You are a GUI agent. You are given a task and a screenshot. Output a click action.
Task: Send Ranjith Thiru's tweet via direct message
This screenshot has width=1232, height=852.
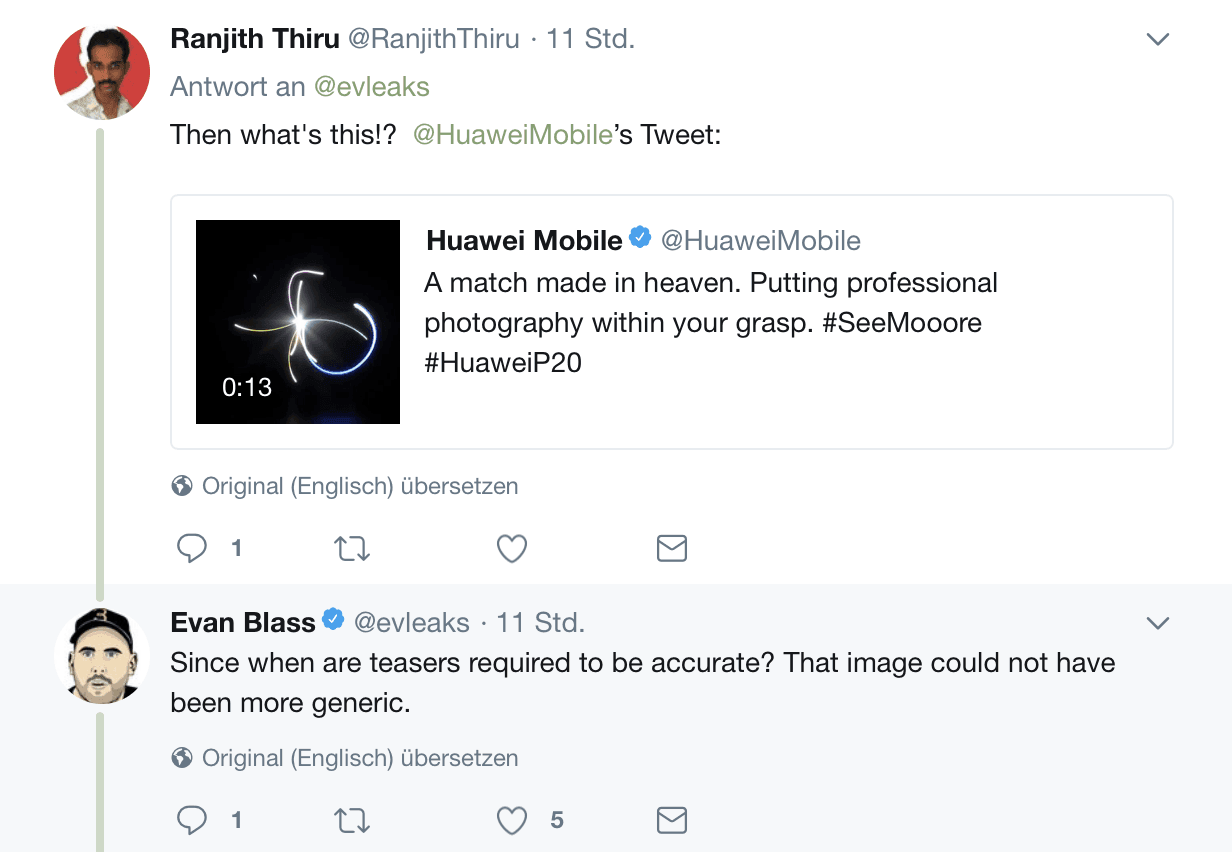pos(672,548)
